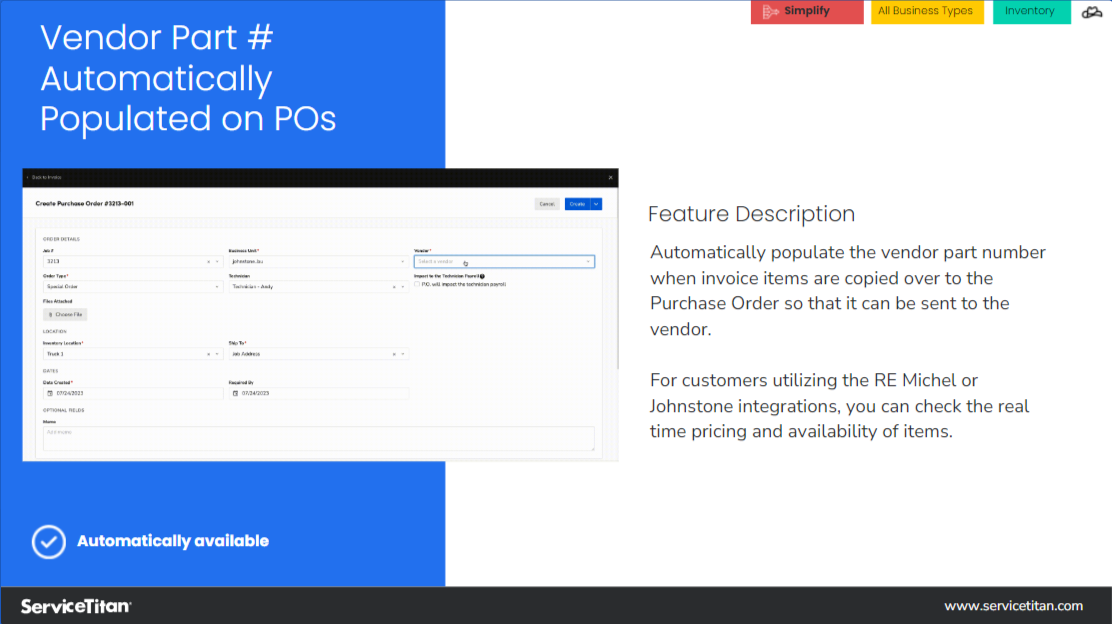Screen dimensions: 1112x624
Task: Open the Order Type dropdown
Action: click(x=133, y=287)
